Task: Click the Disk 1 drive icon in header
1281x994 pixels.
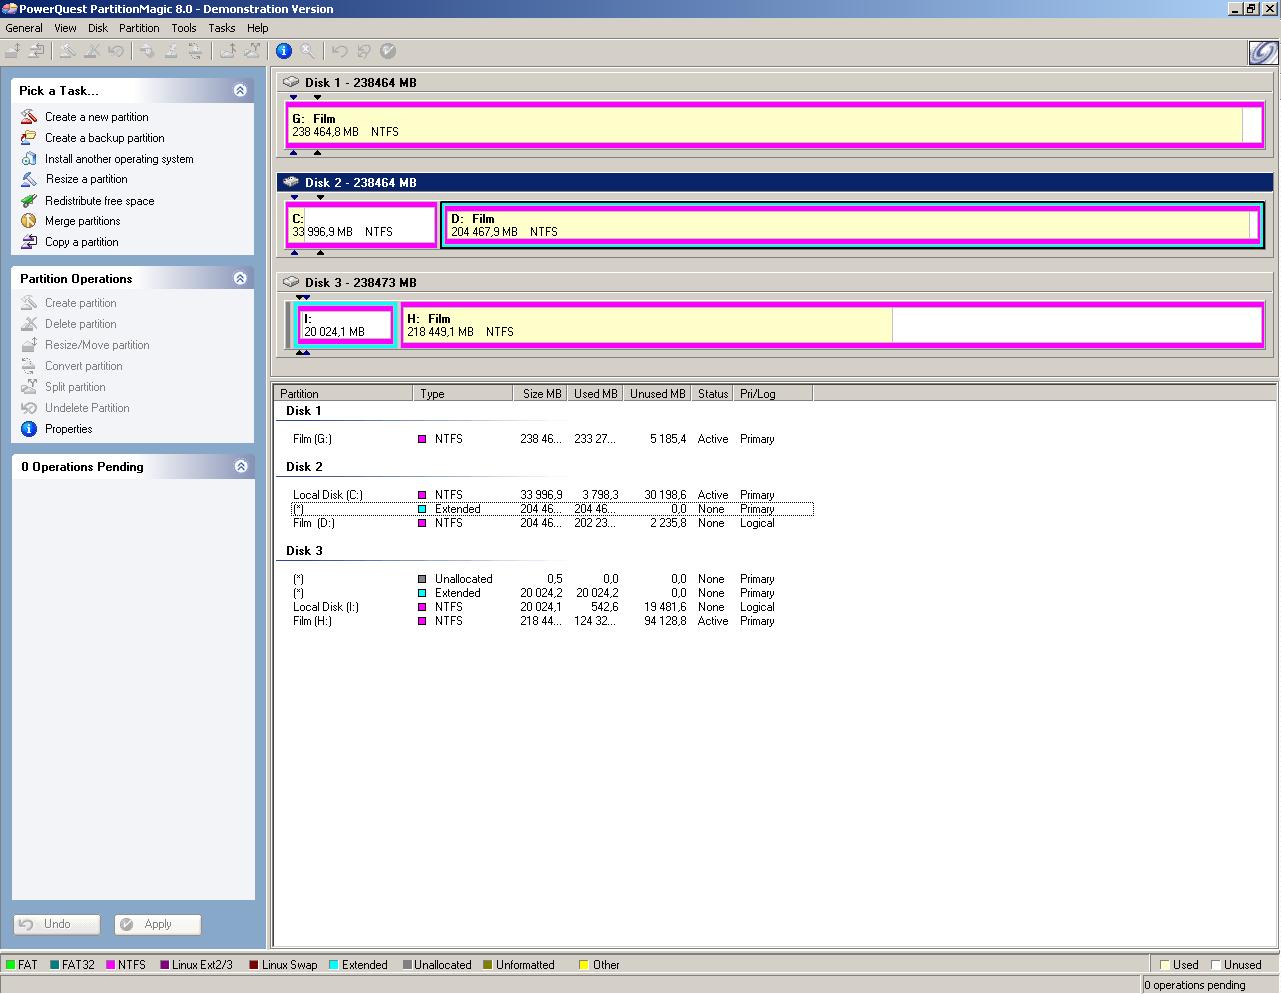Action: (291, 82)
